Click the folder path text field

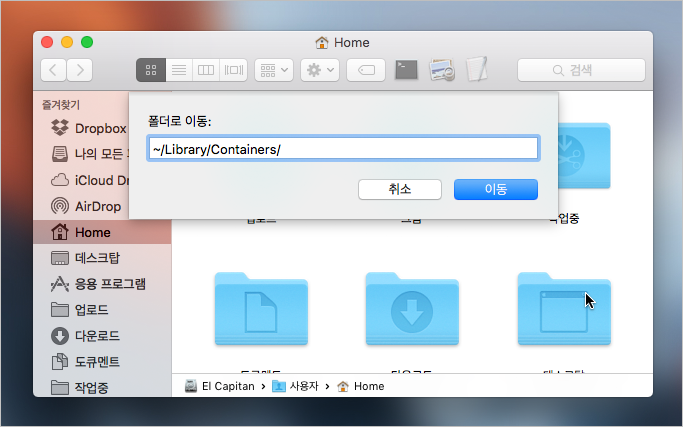343,149
